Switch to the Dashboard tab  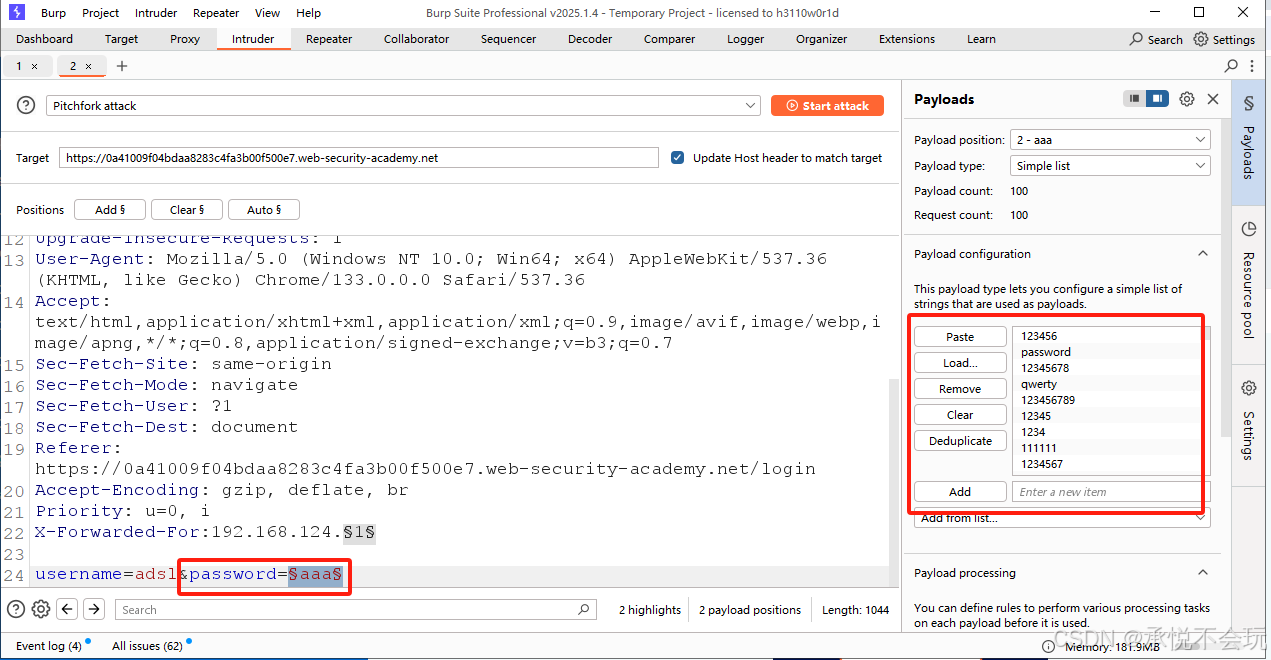coord(45,39)
